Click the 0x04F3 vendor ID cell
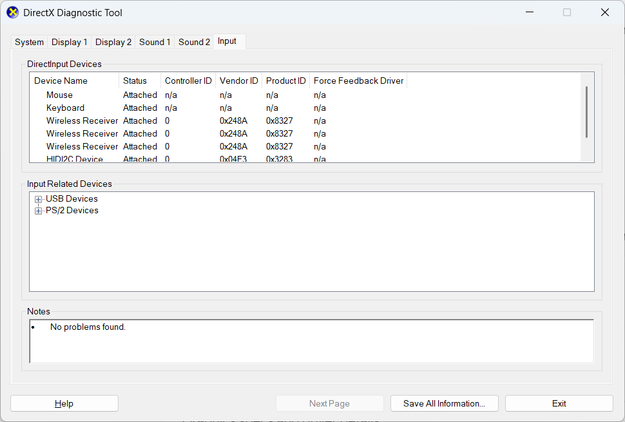625x422 pixels. [233, 159]
